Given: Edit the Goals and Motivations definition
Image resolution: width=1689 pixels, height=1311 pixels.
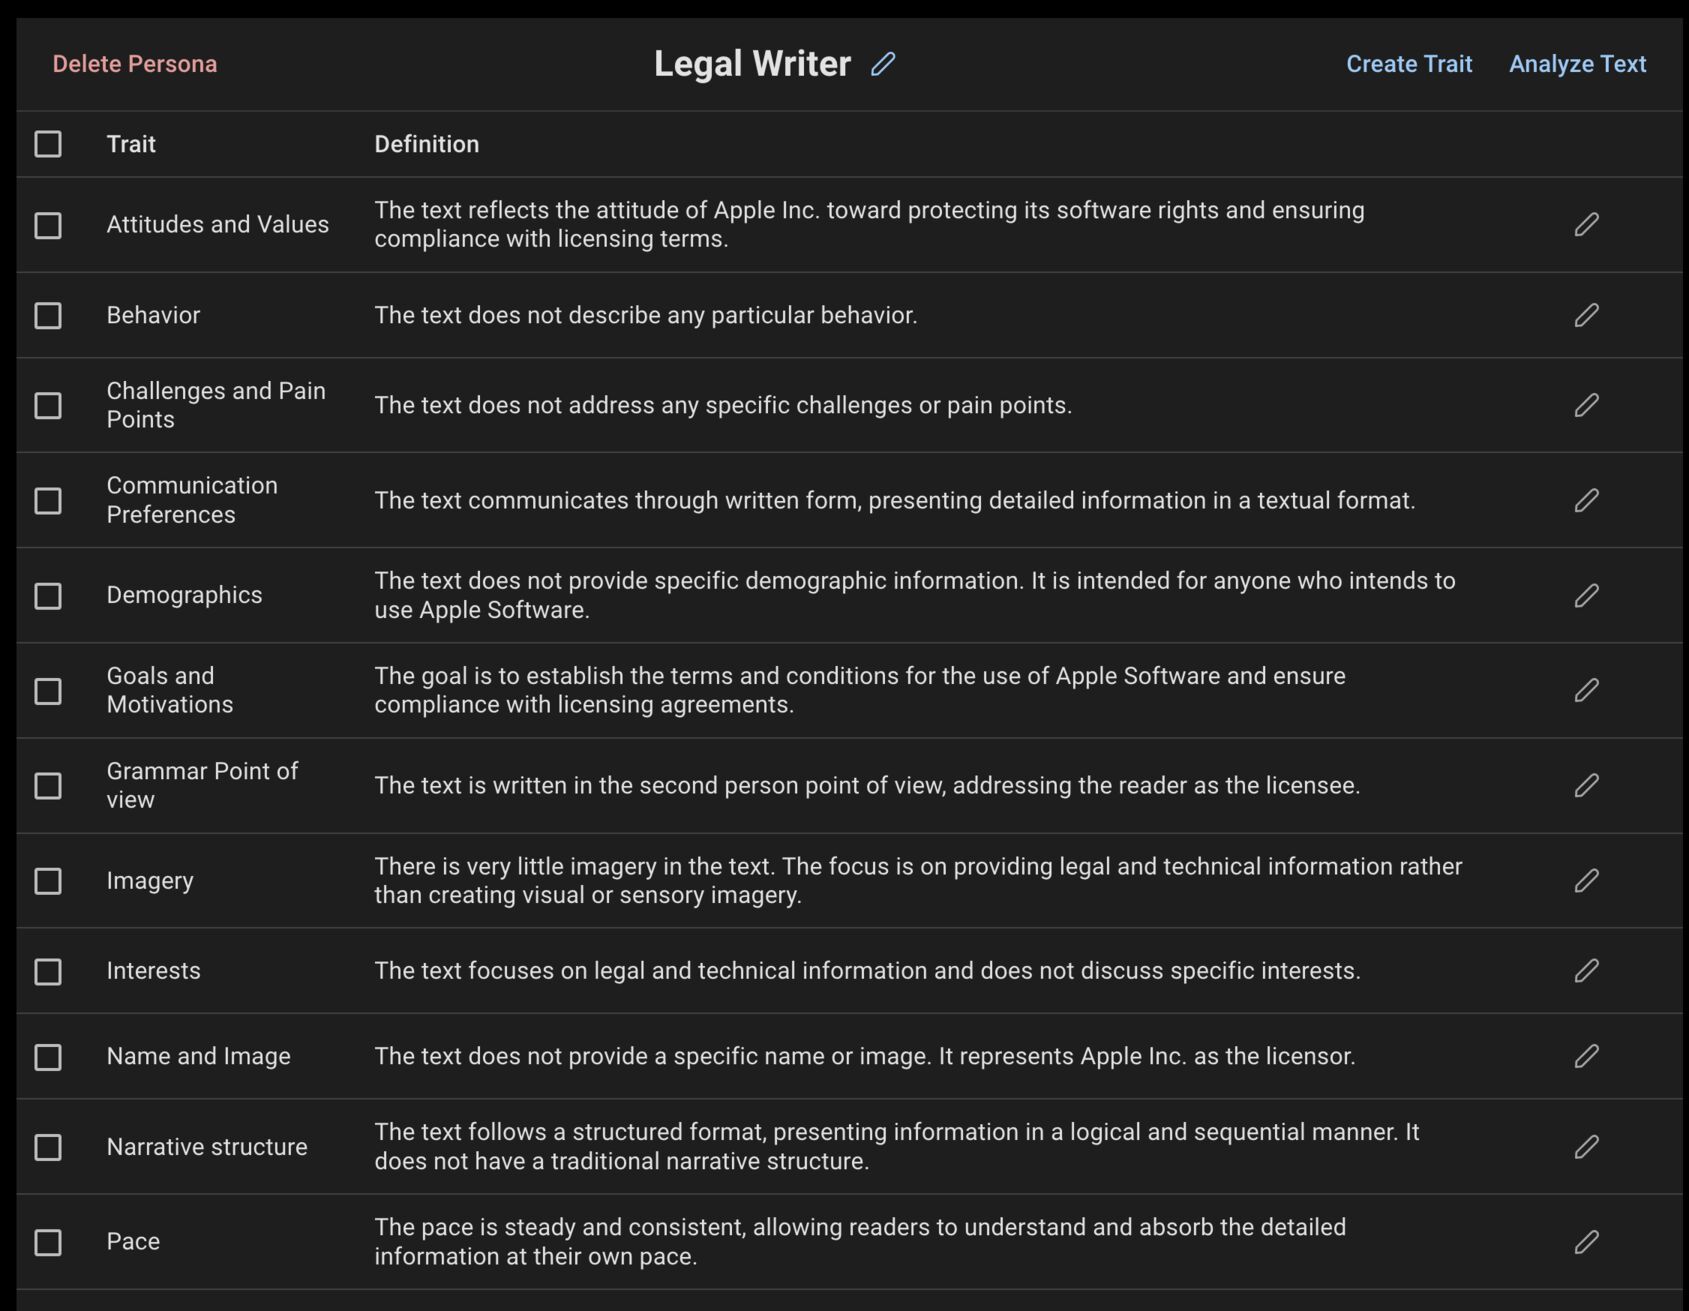Looking at the screenshot, I should click(1588, 689).
